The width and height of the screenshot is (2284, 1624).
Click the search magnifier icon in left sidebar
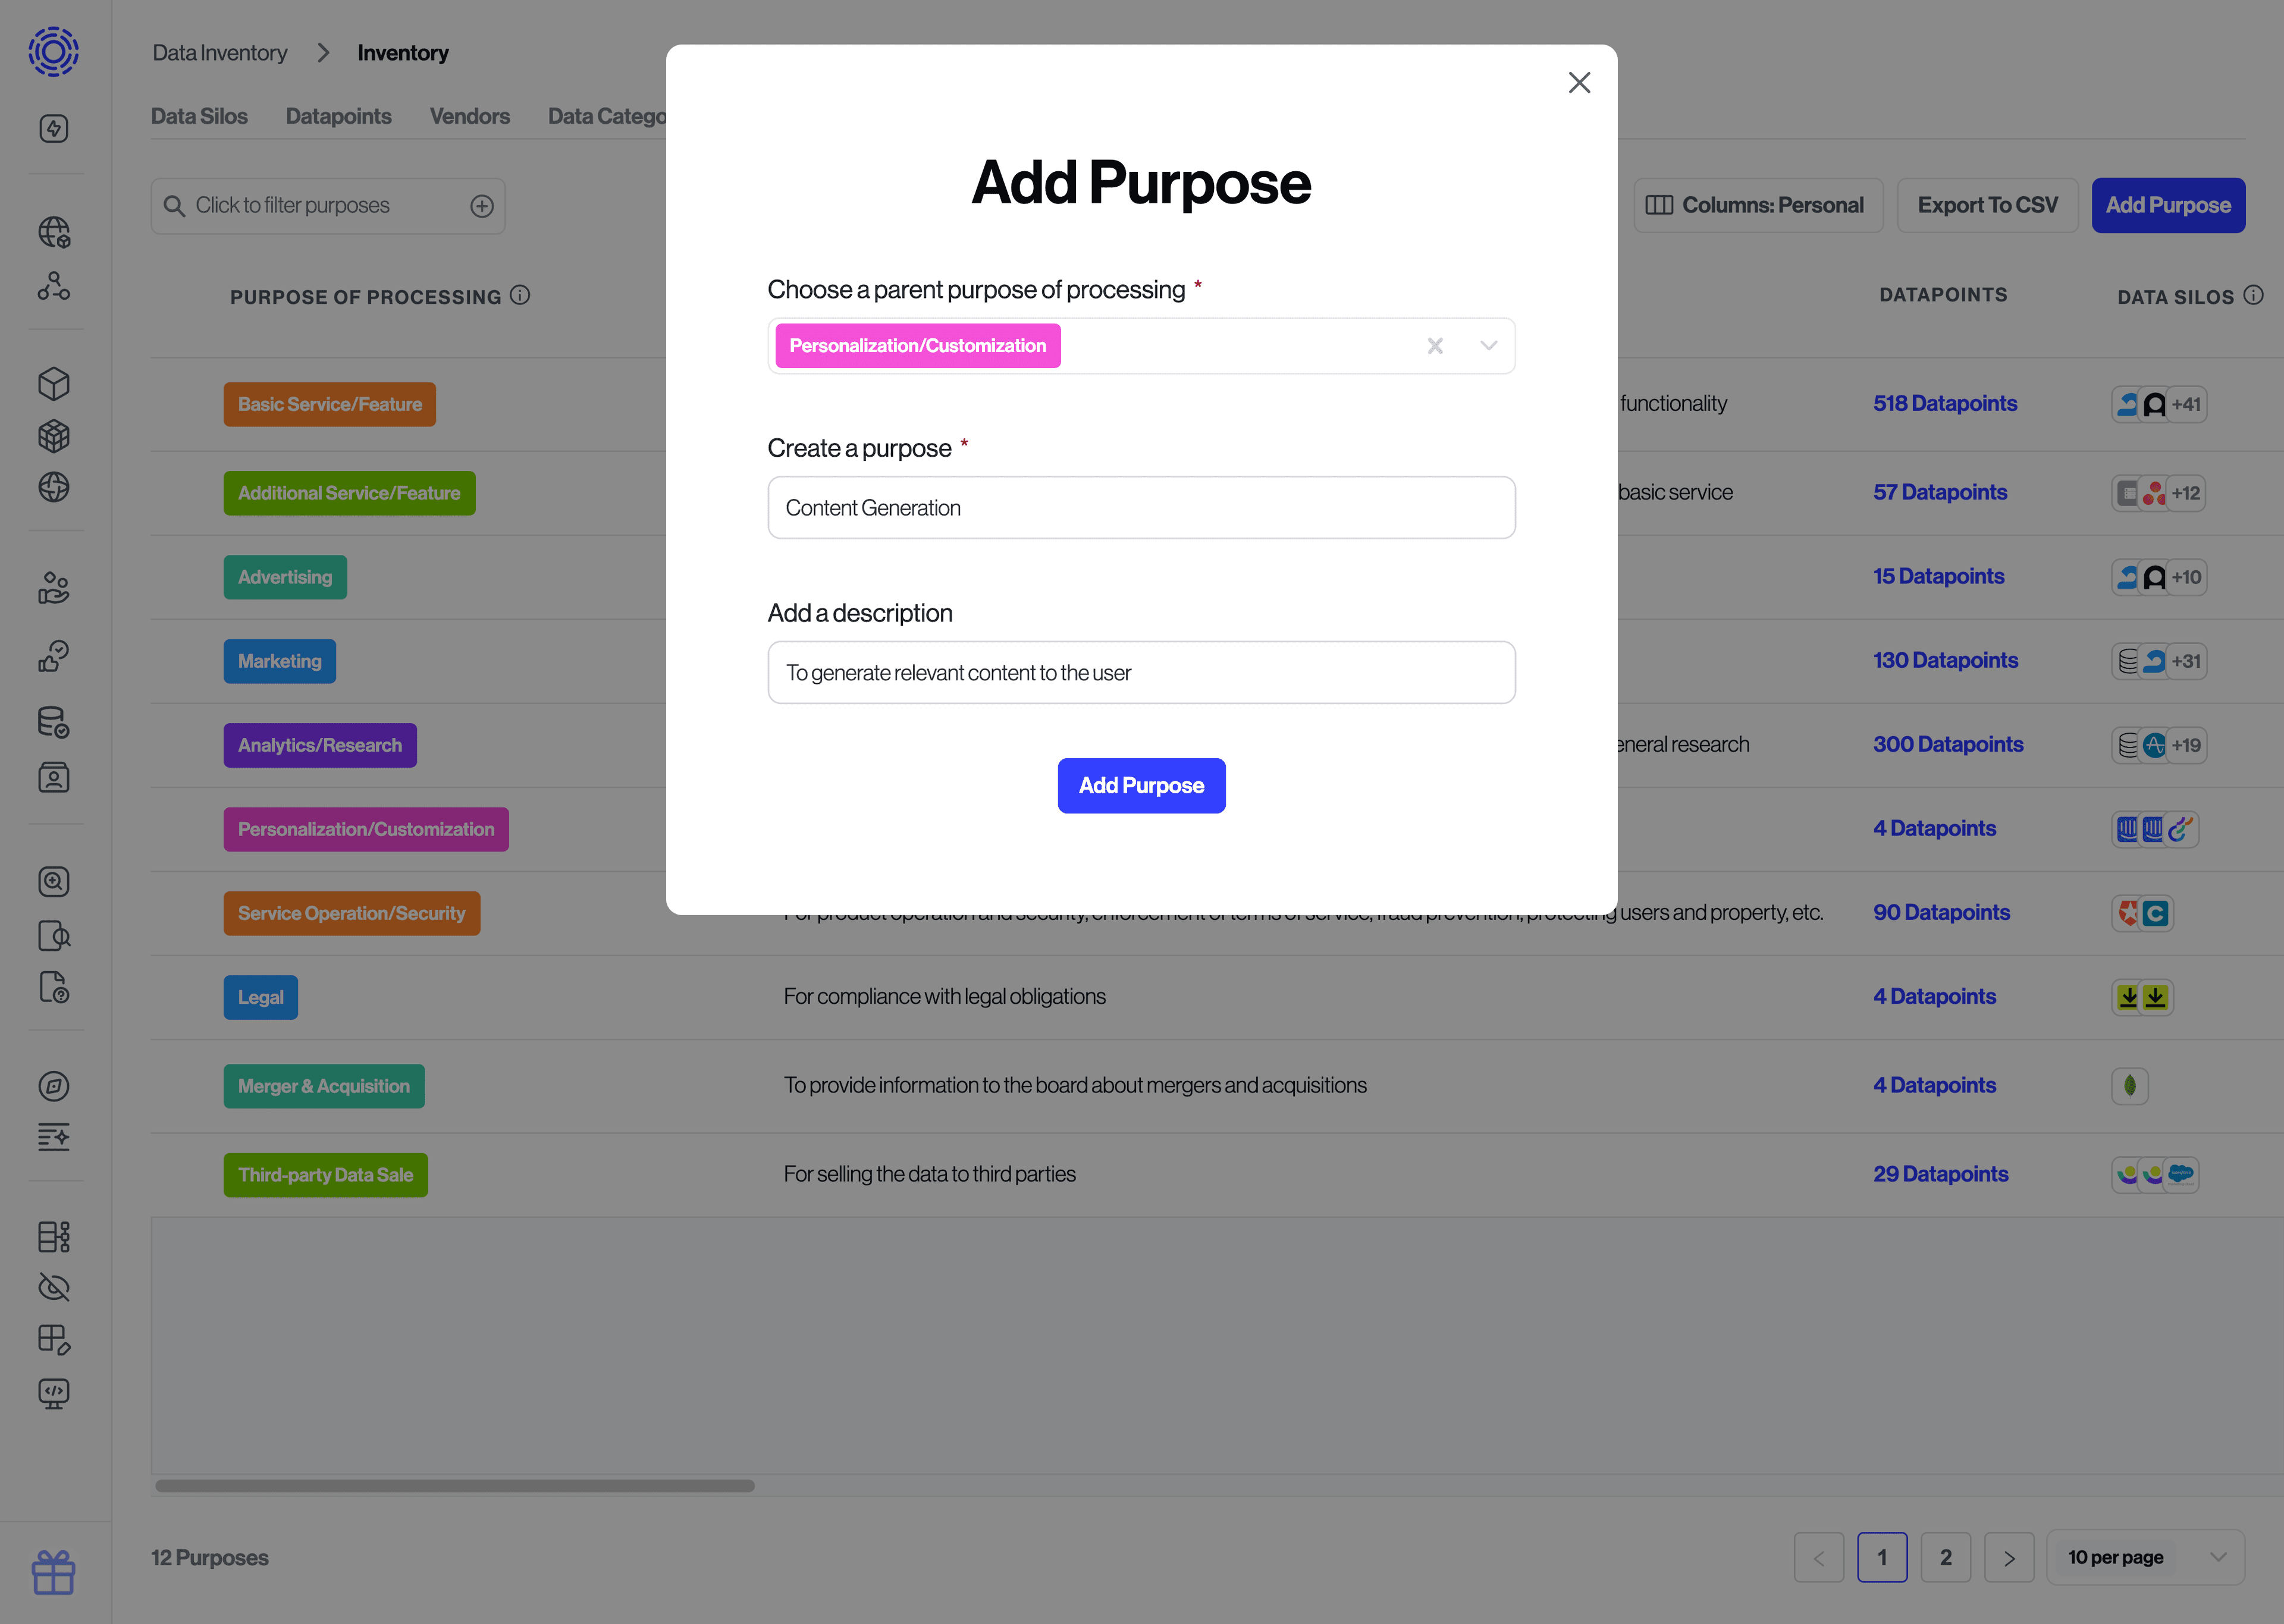tap(53, 882)
